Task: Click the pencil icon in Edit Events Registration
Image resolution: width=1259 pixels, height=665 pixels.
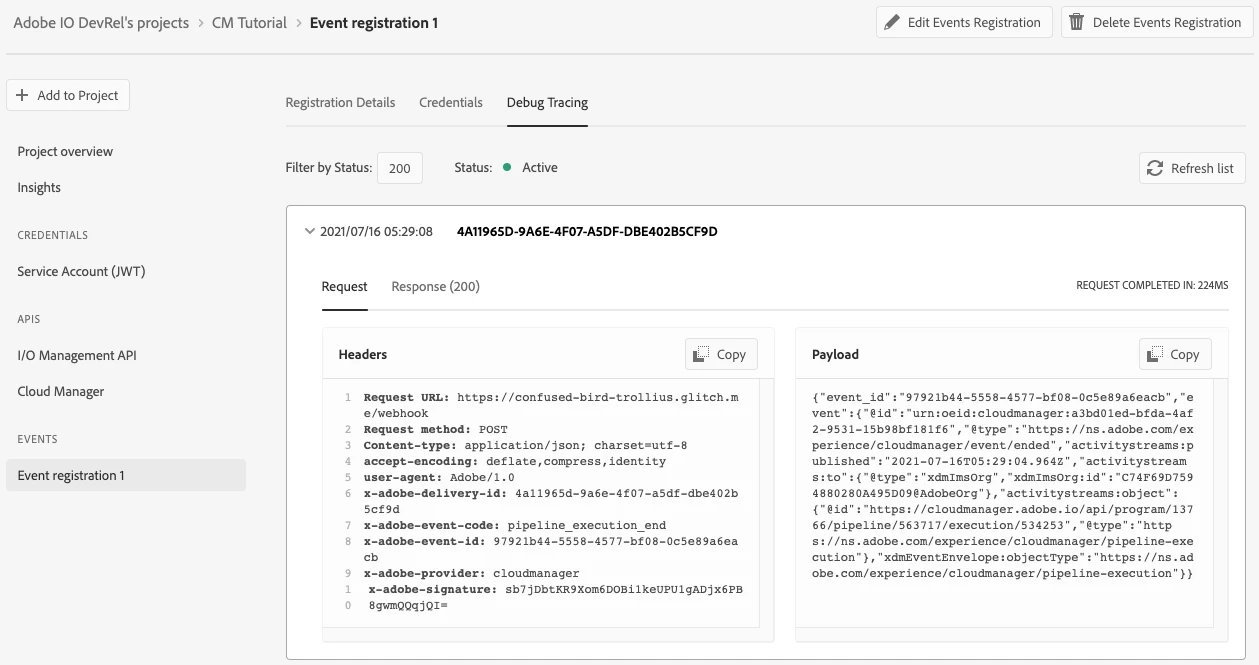Action: [892, 22]
